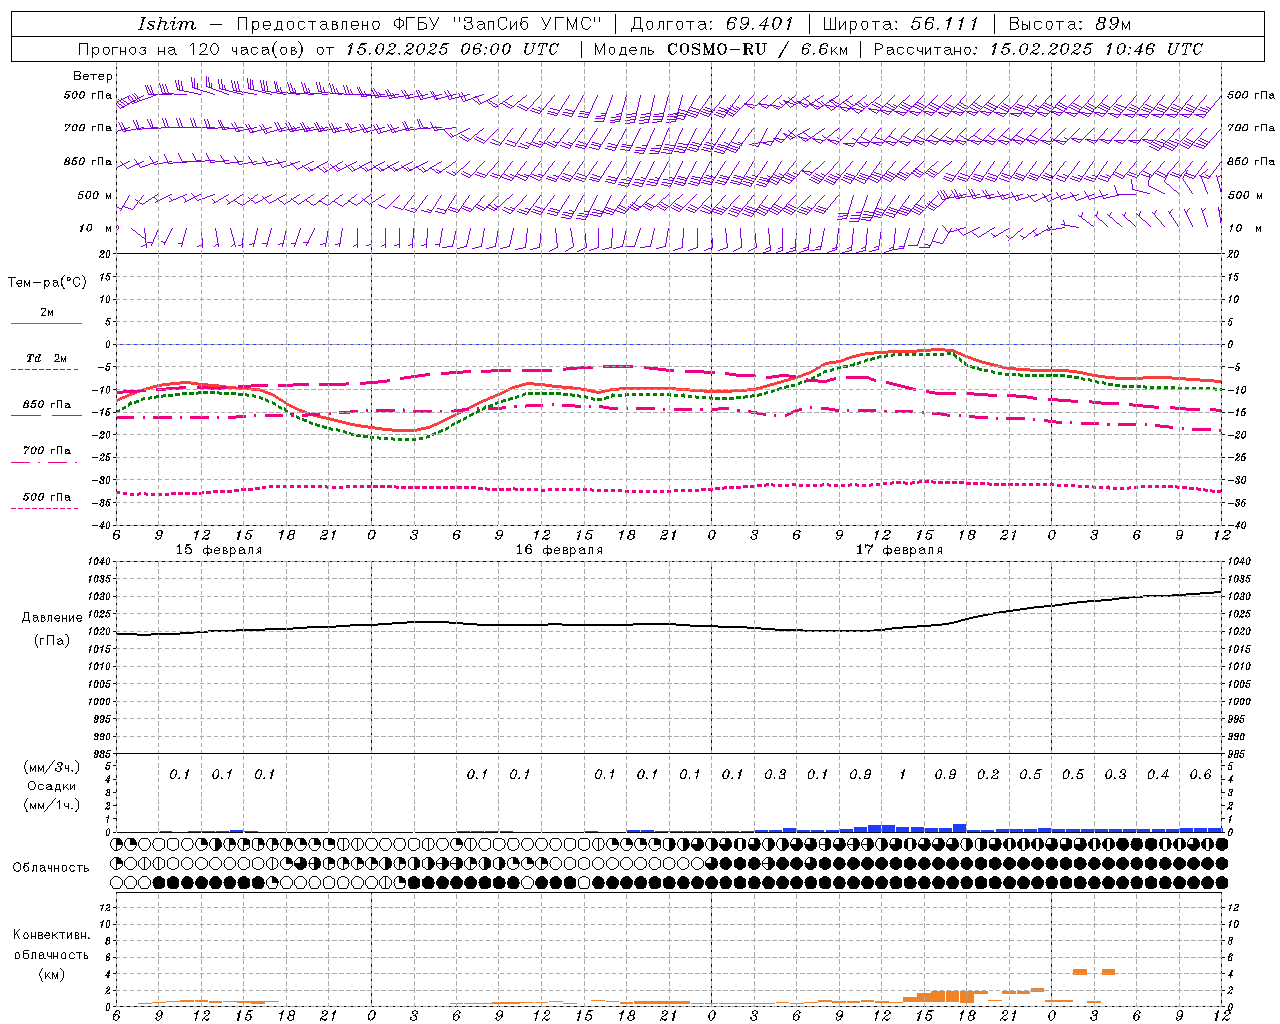Select the start time 15.02.2025 06:00 UTC
This screenshot has height=1024, width=1280.
coord(452,49)
